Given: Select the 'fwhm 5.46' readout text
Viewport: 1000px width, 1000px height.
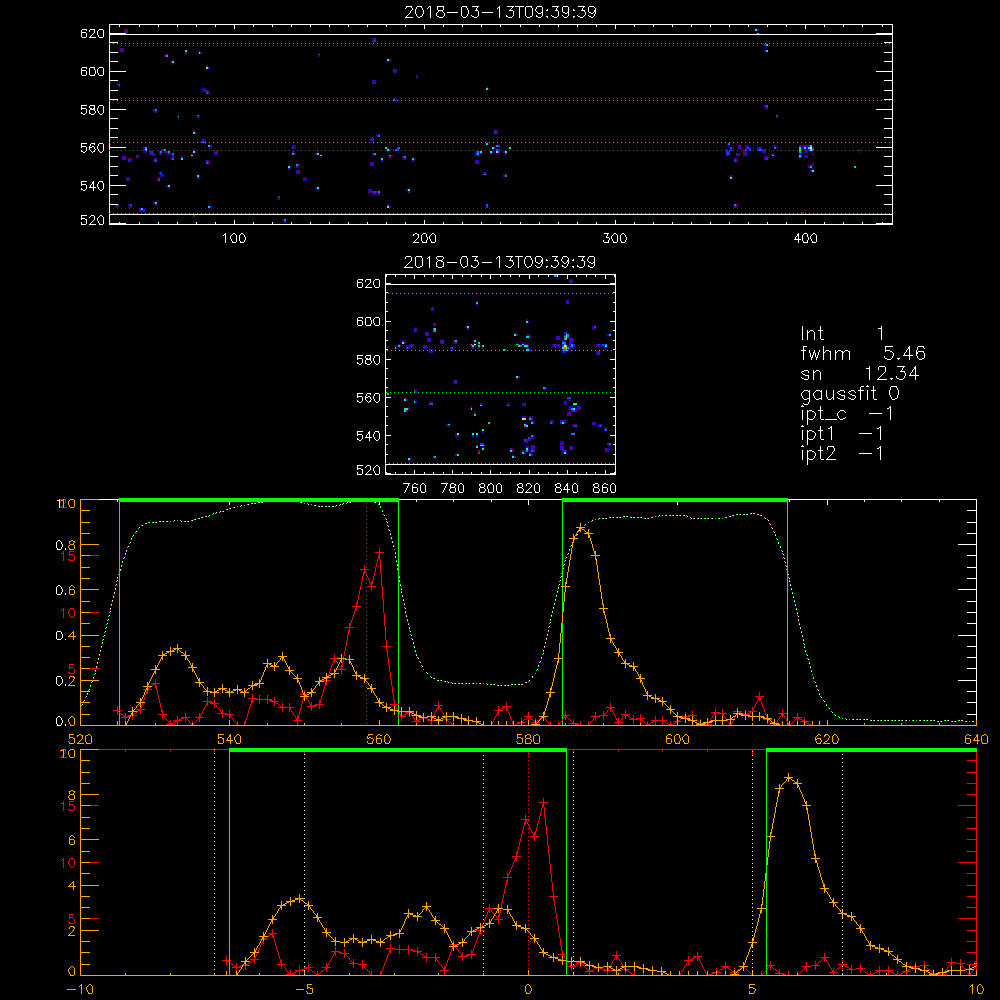Looking at the screenshot, I should click(x=863, y=353).
